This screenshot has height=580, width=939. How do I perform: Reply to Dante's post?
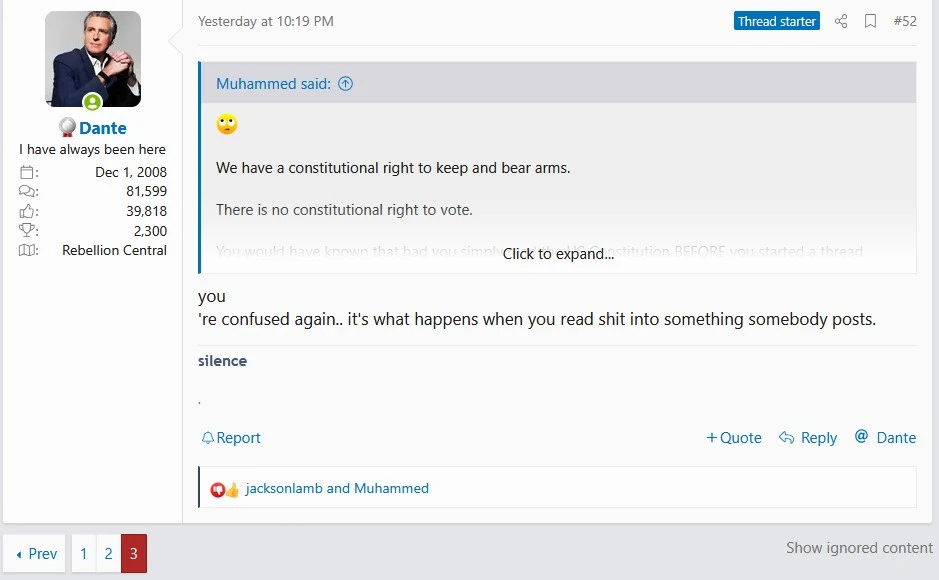[808, 438]
